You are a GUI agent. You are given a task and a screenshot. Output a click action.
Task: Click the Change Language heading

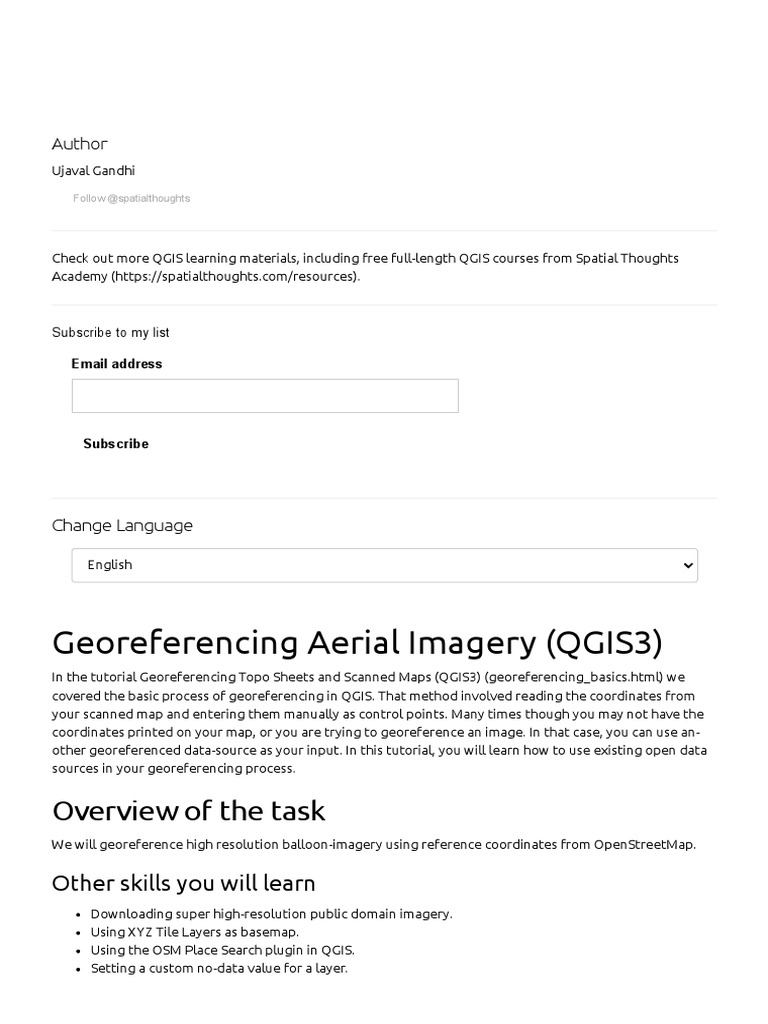tap(122, 526)
